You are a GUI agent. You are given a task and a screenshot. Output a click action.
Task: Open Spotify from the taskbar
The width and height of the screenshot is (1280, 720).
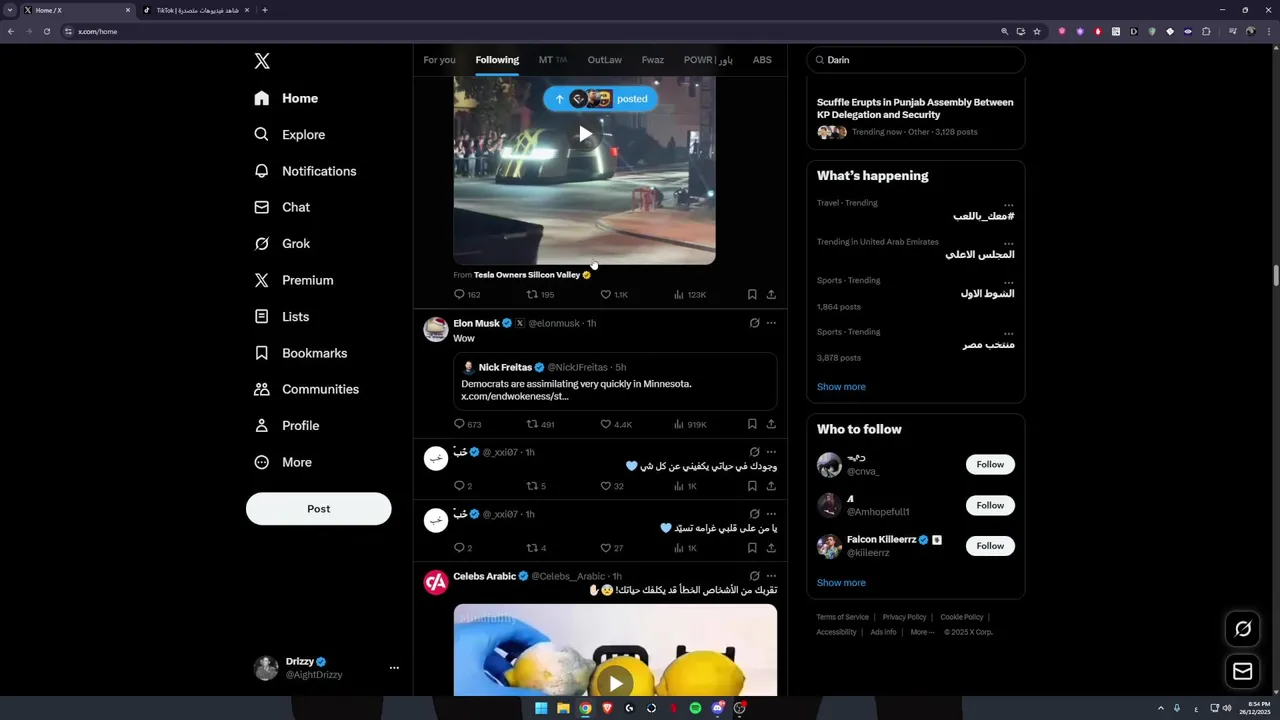pyautogui.click(x=695, y=708)
